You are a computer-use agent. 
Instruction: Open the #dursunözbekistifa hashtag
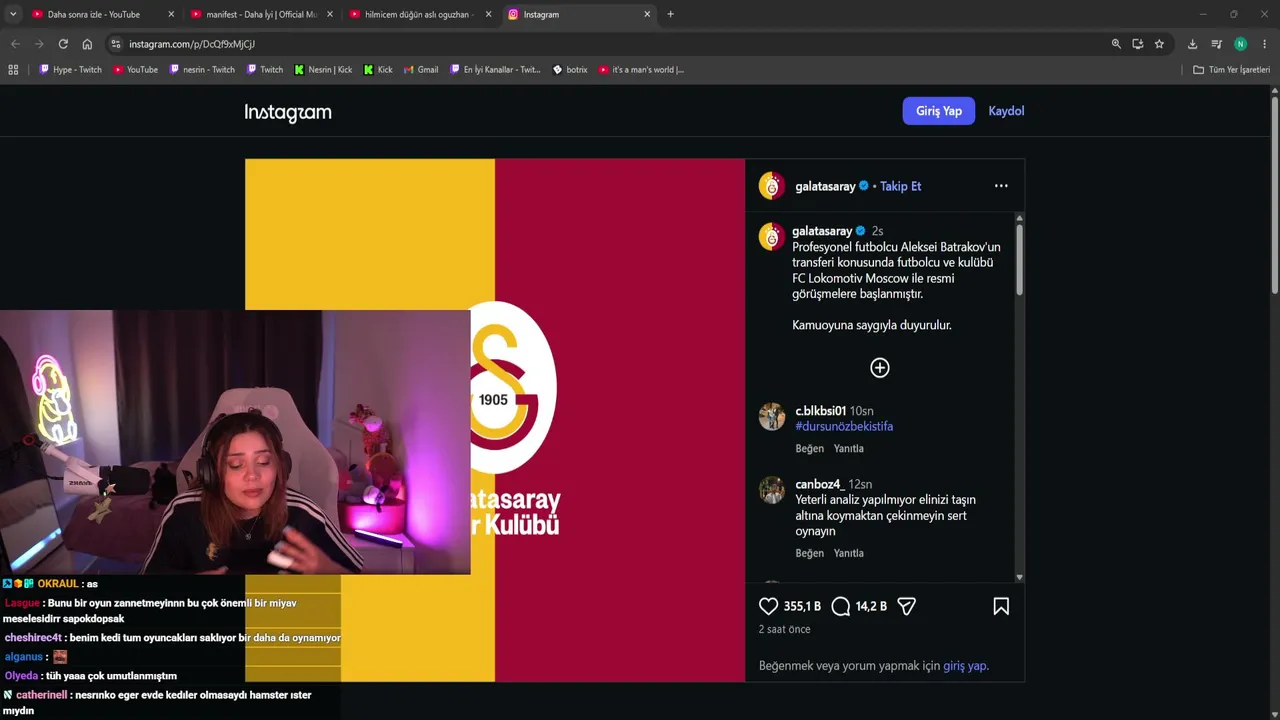(x=844, y=426)
